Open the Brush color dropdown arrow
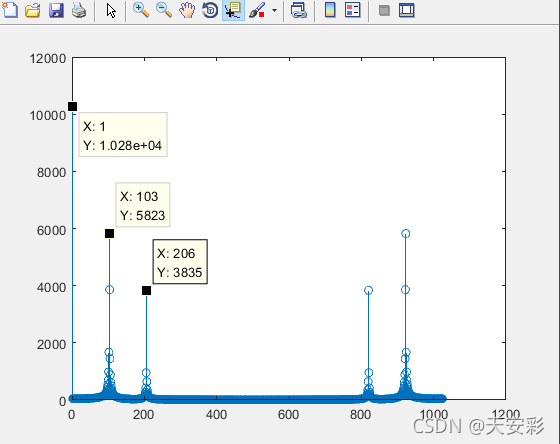 point(274,10)
